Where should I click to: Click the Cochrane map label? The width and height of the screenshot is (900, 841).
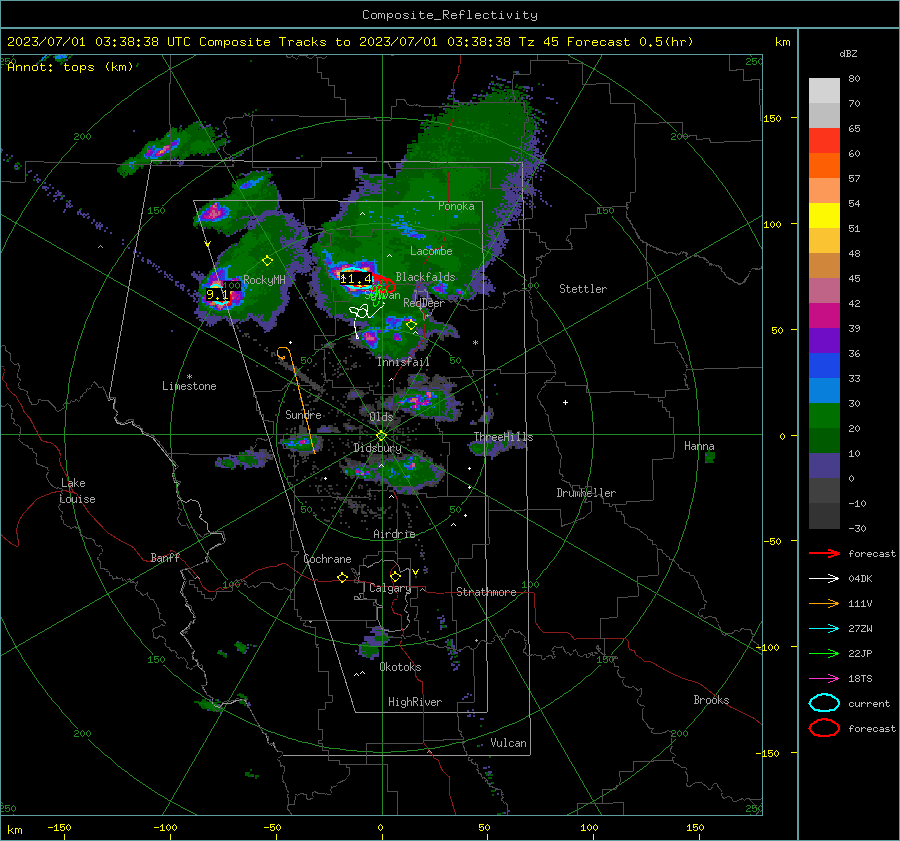pyautogui.click(x=327, y=559)
